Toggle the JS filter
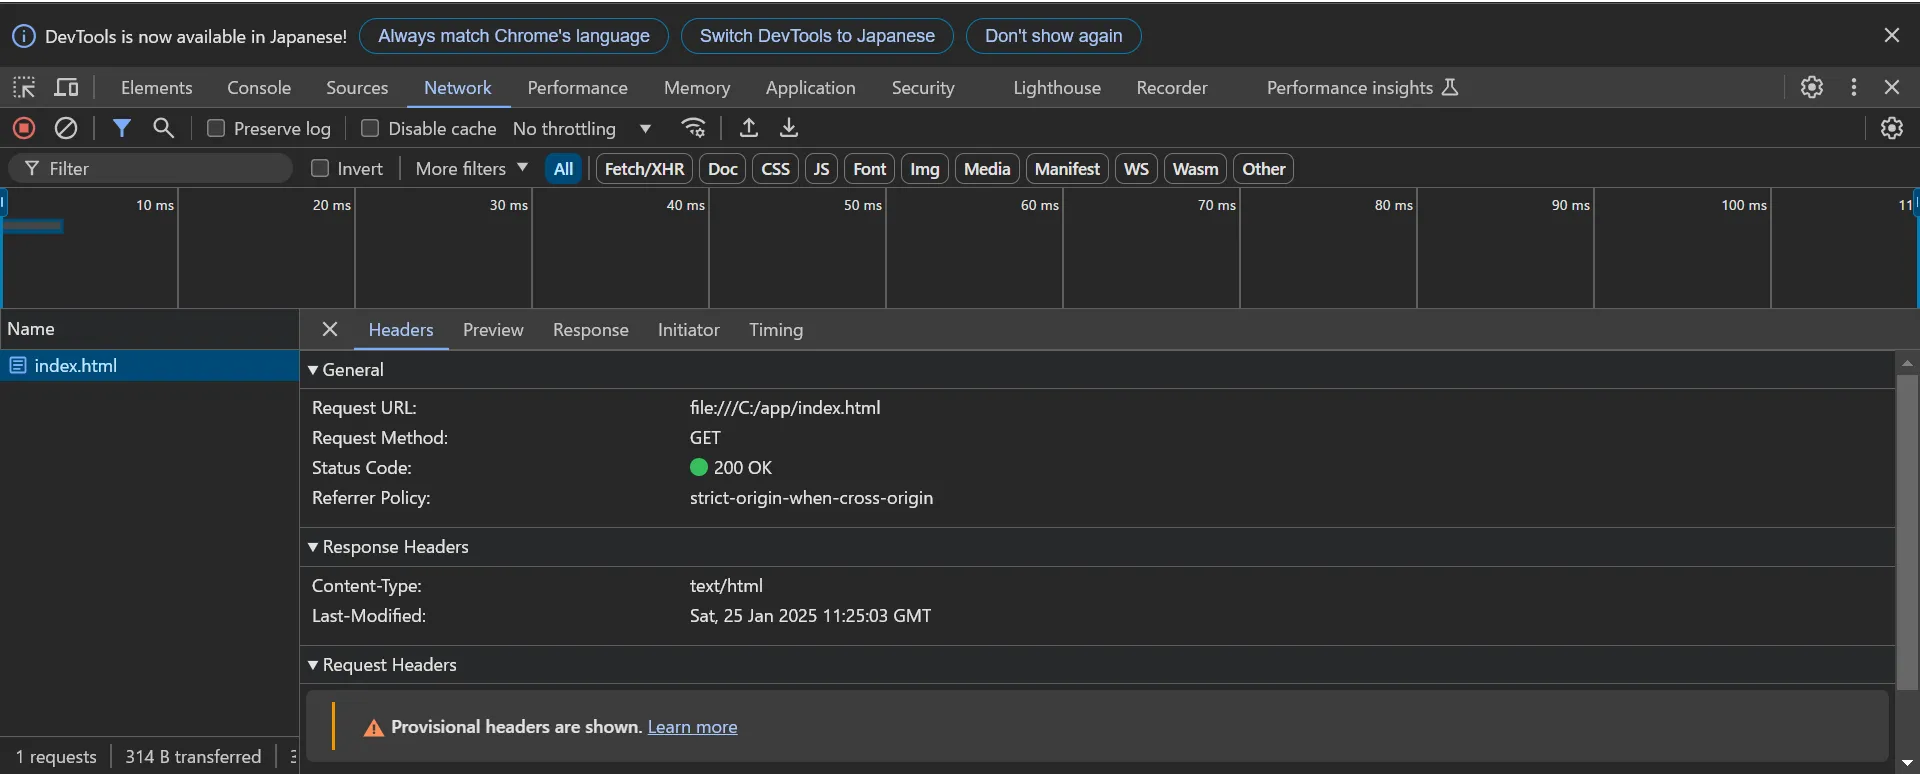The image size is (1920, 774). coord(821,168)
